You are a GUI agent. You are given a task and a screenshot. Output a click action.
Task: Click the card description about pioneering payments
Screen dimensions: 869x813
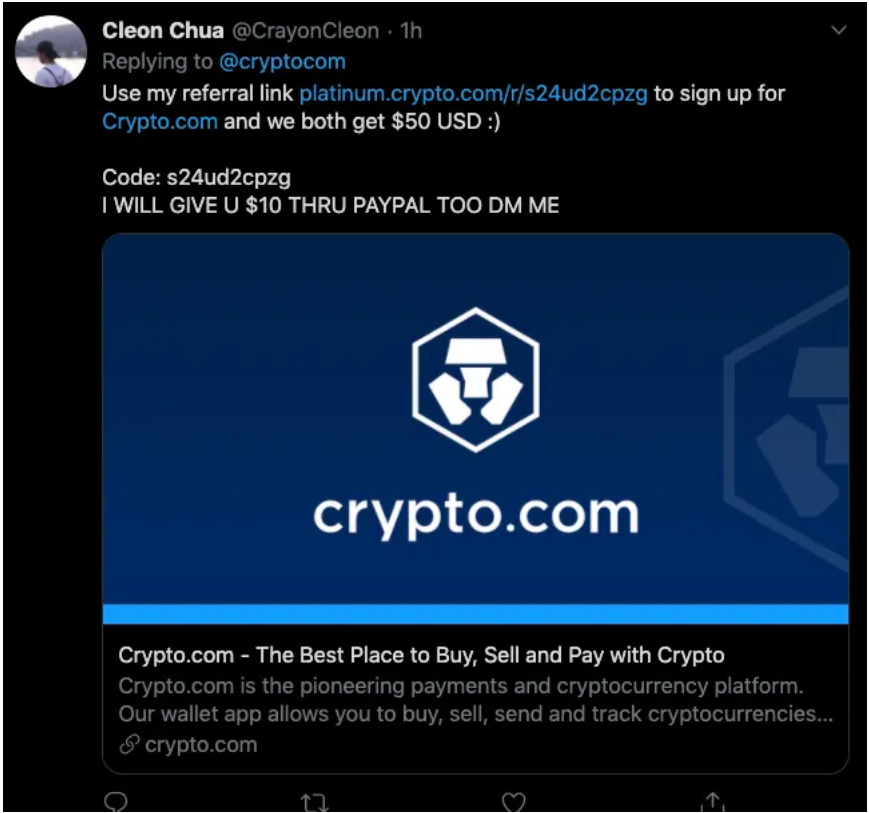coord(476,700)
